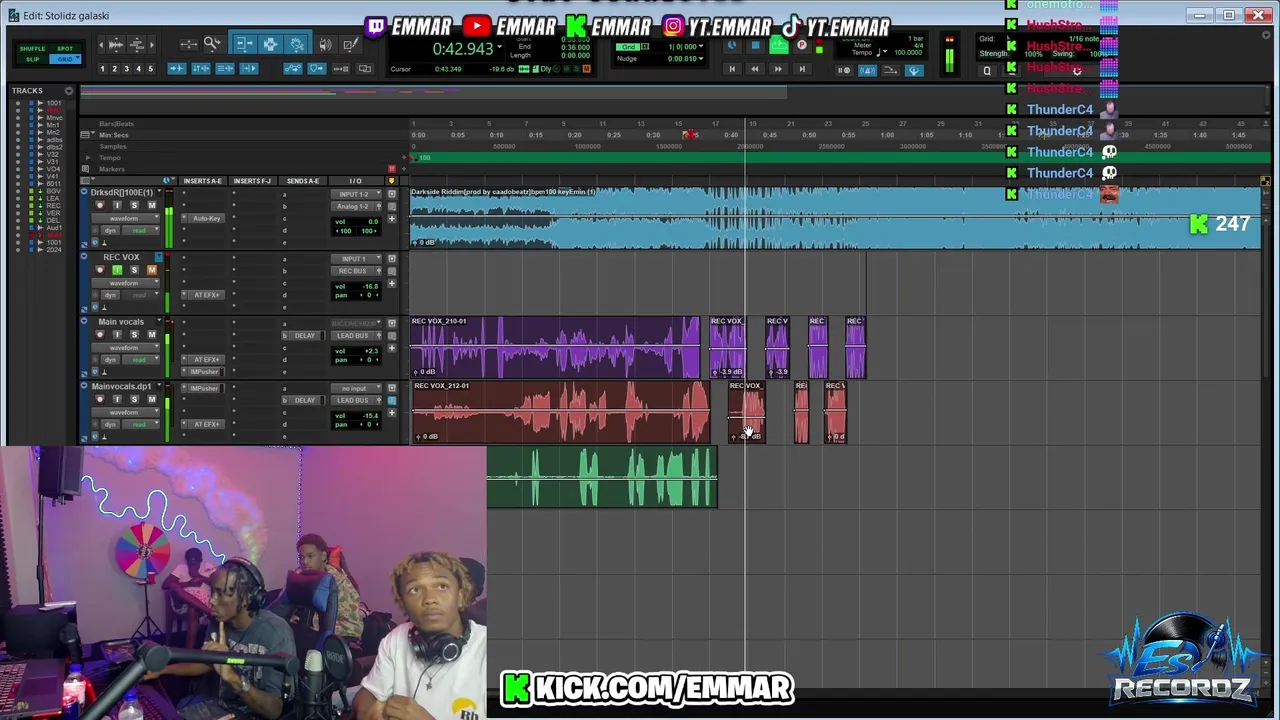The image size is (1280, 720).
Task: Select the Scrubber tool
Action: [x=325, y=44]
